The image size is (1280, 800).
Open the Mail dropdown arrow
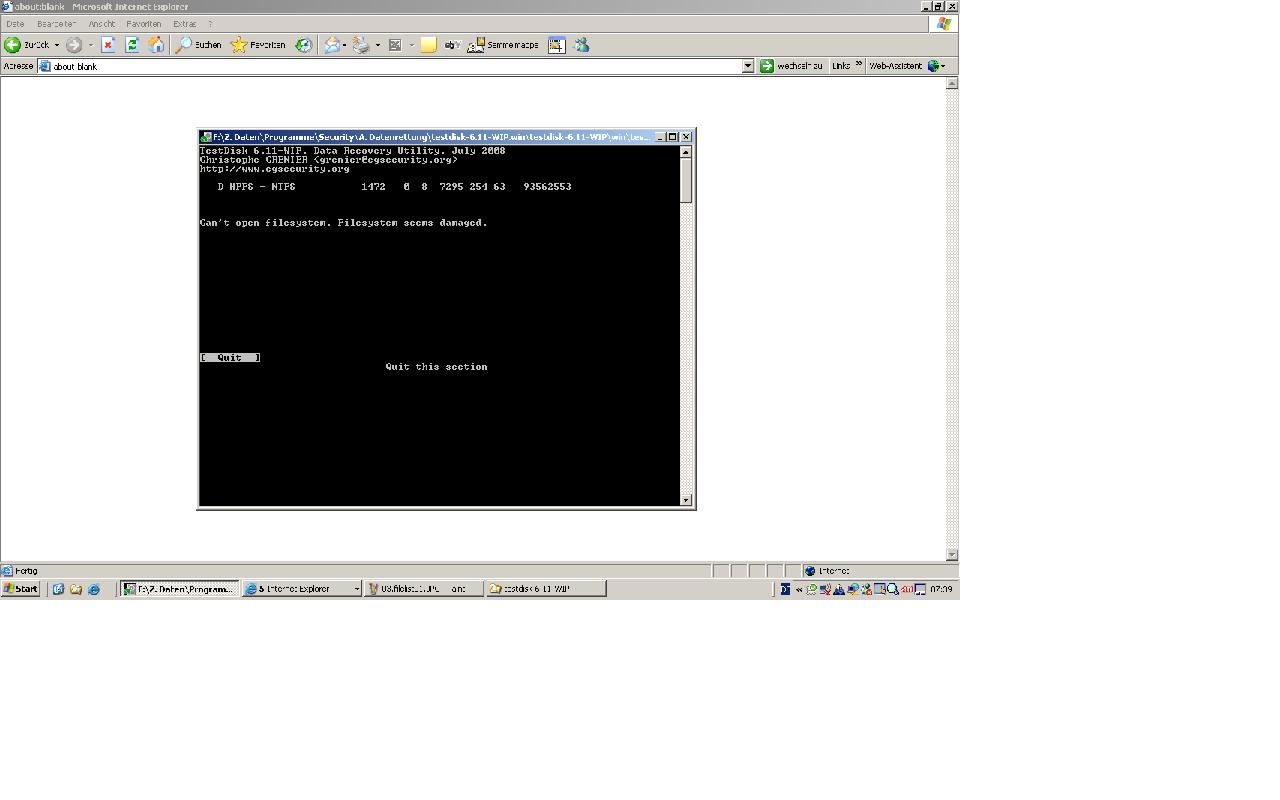pyautogui.click(x=344, y=45)
